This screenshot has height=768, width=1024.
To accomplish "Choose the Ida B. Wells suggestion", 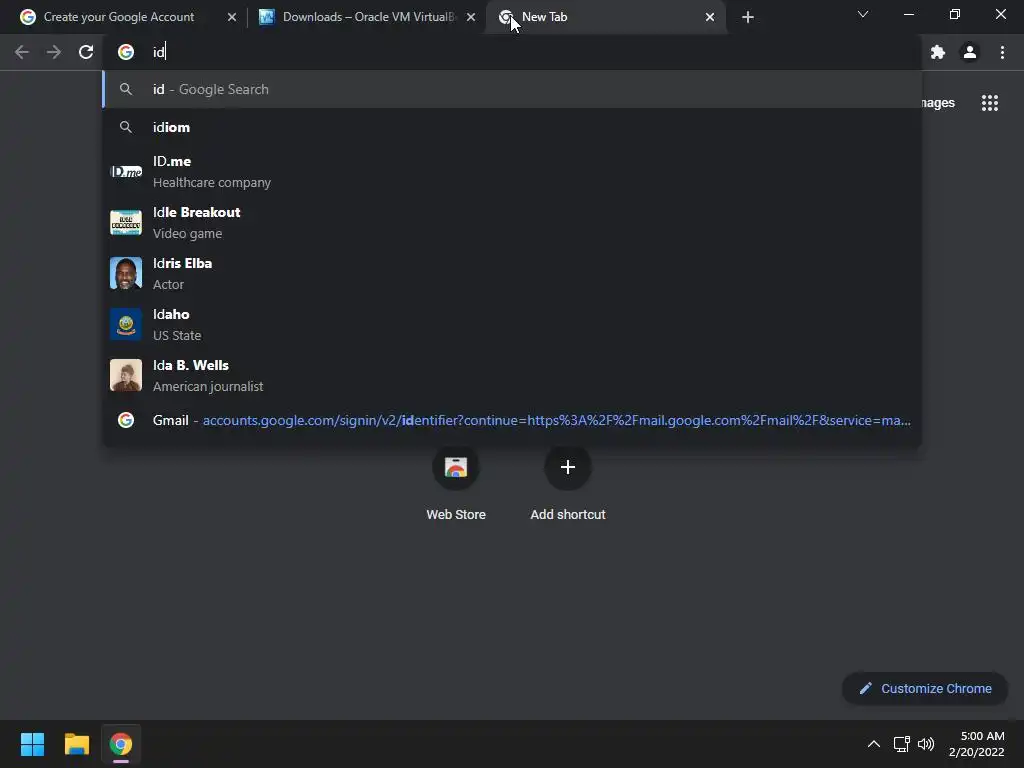I will [x=512, y=376].
